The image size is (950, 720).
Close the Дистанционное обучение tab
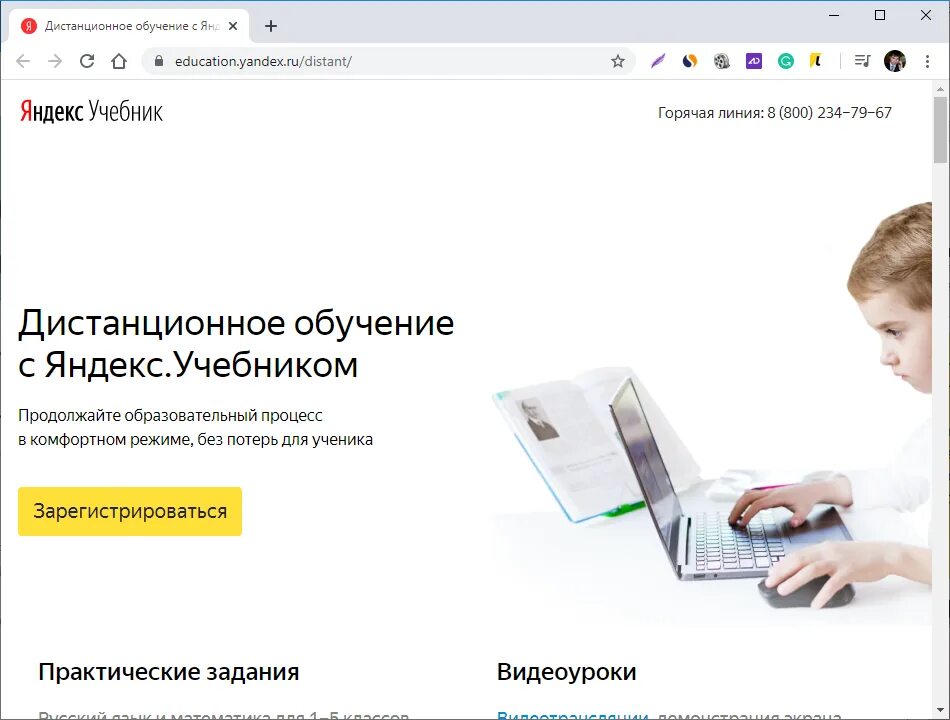pyautogui.click(x=233, y=26)
